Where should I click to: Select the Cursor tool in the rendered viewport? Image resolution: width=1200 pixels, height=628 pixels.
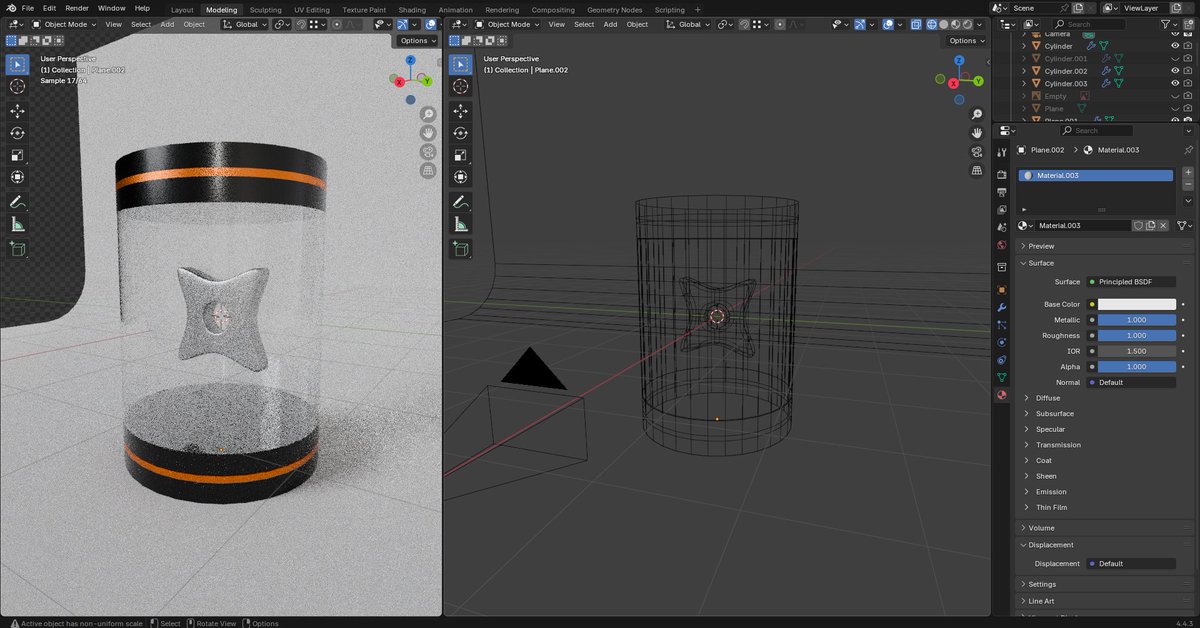pyautogui.click(x=17, y=87)
